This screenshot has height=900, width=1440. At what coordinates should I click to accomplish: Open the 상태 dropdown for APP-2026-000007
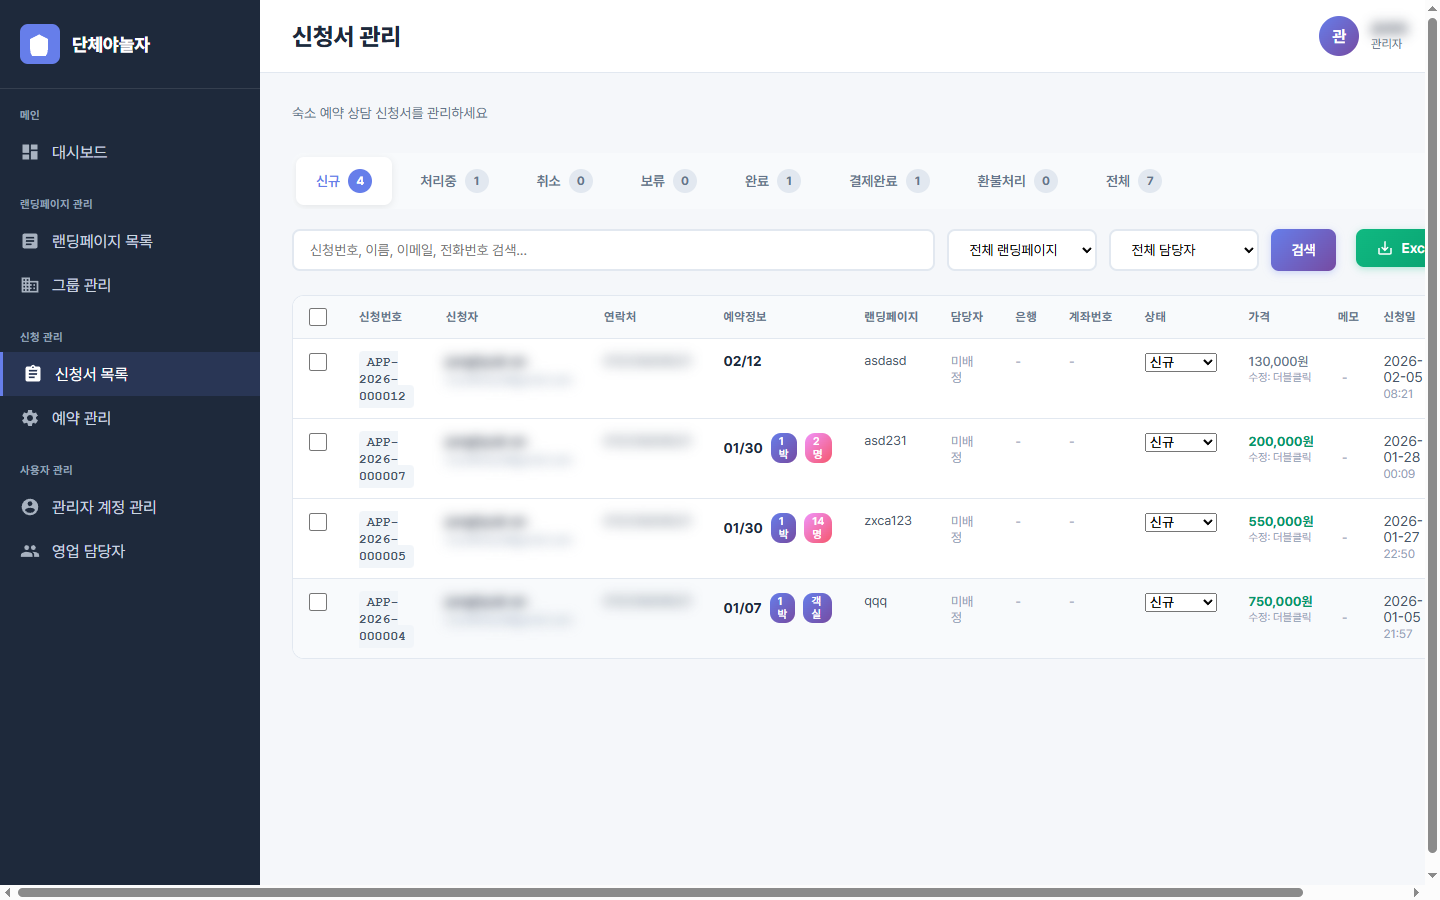[x=1181, y=441]
